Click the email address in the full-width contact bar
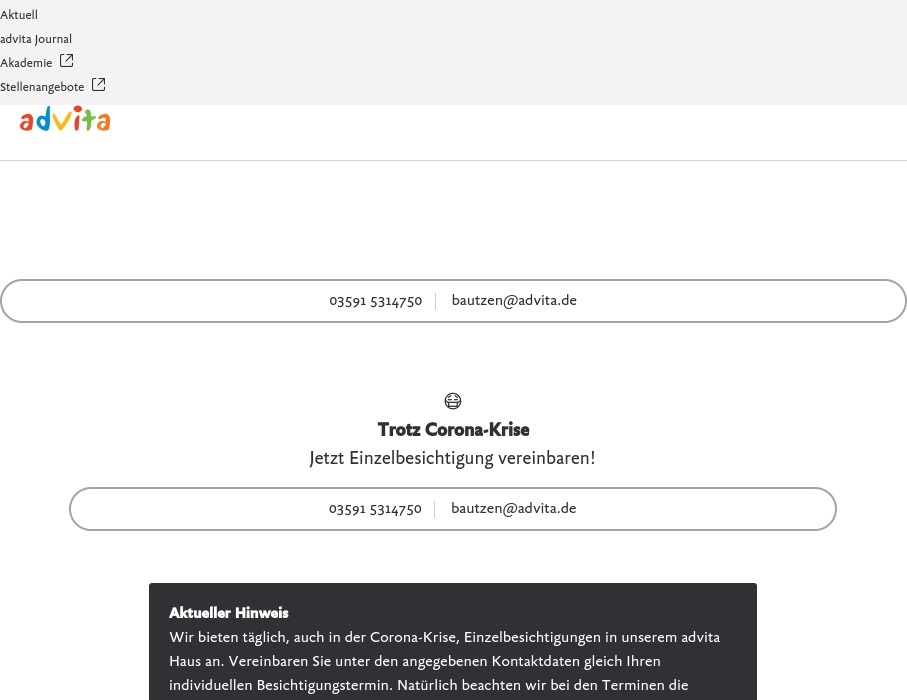Screen dimensions: 907x700 (514, 300)
